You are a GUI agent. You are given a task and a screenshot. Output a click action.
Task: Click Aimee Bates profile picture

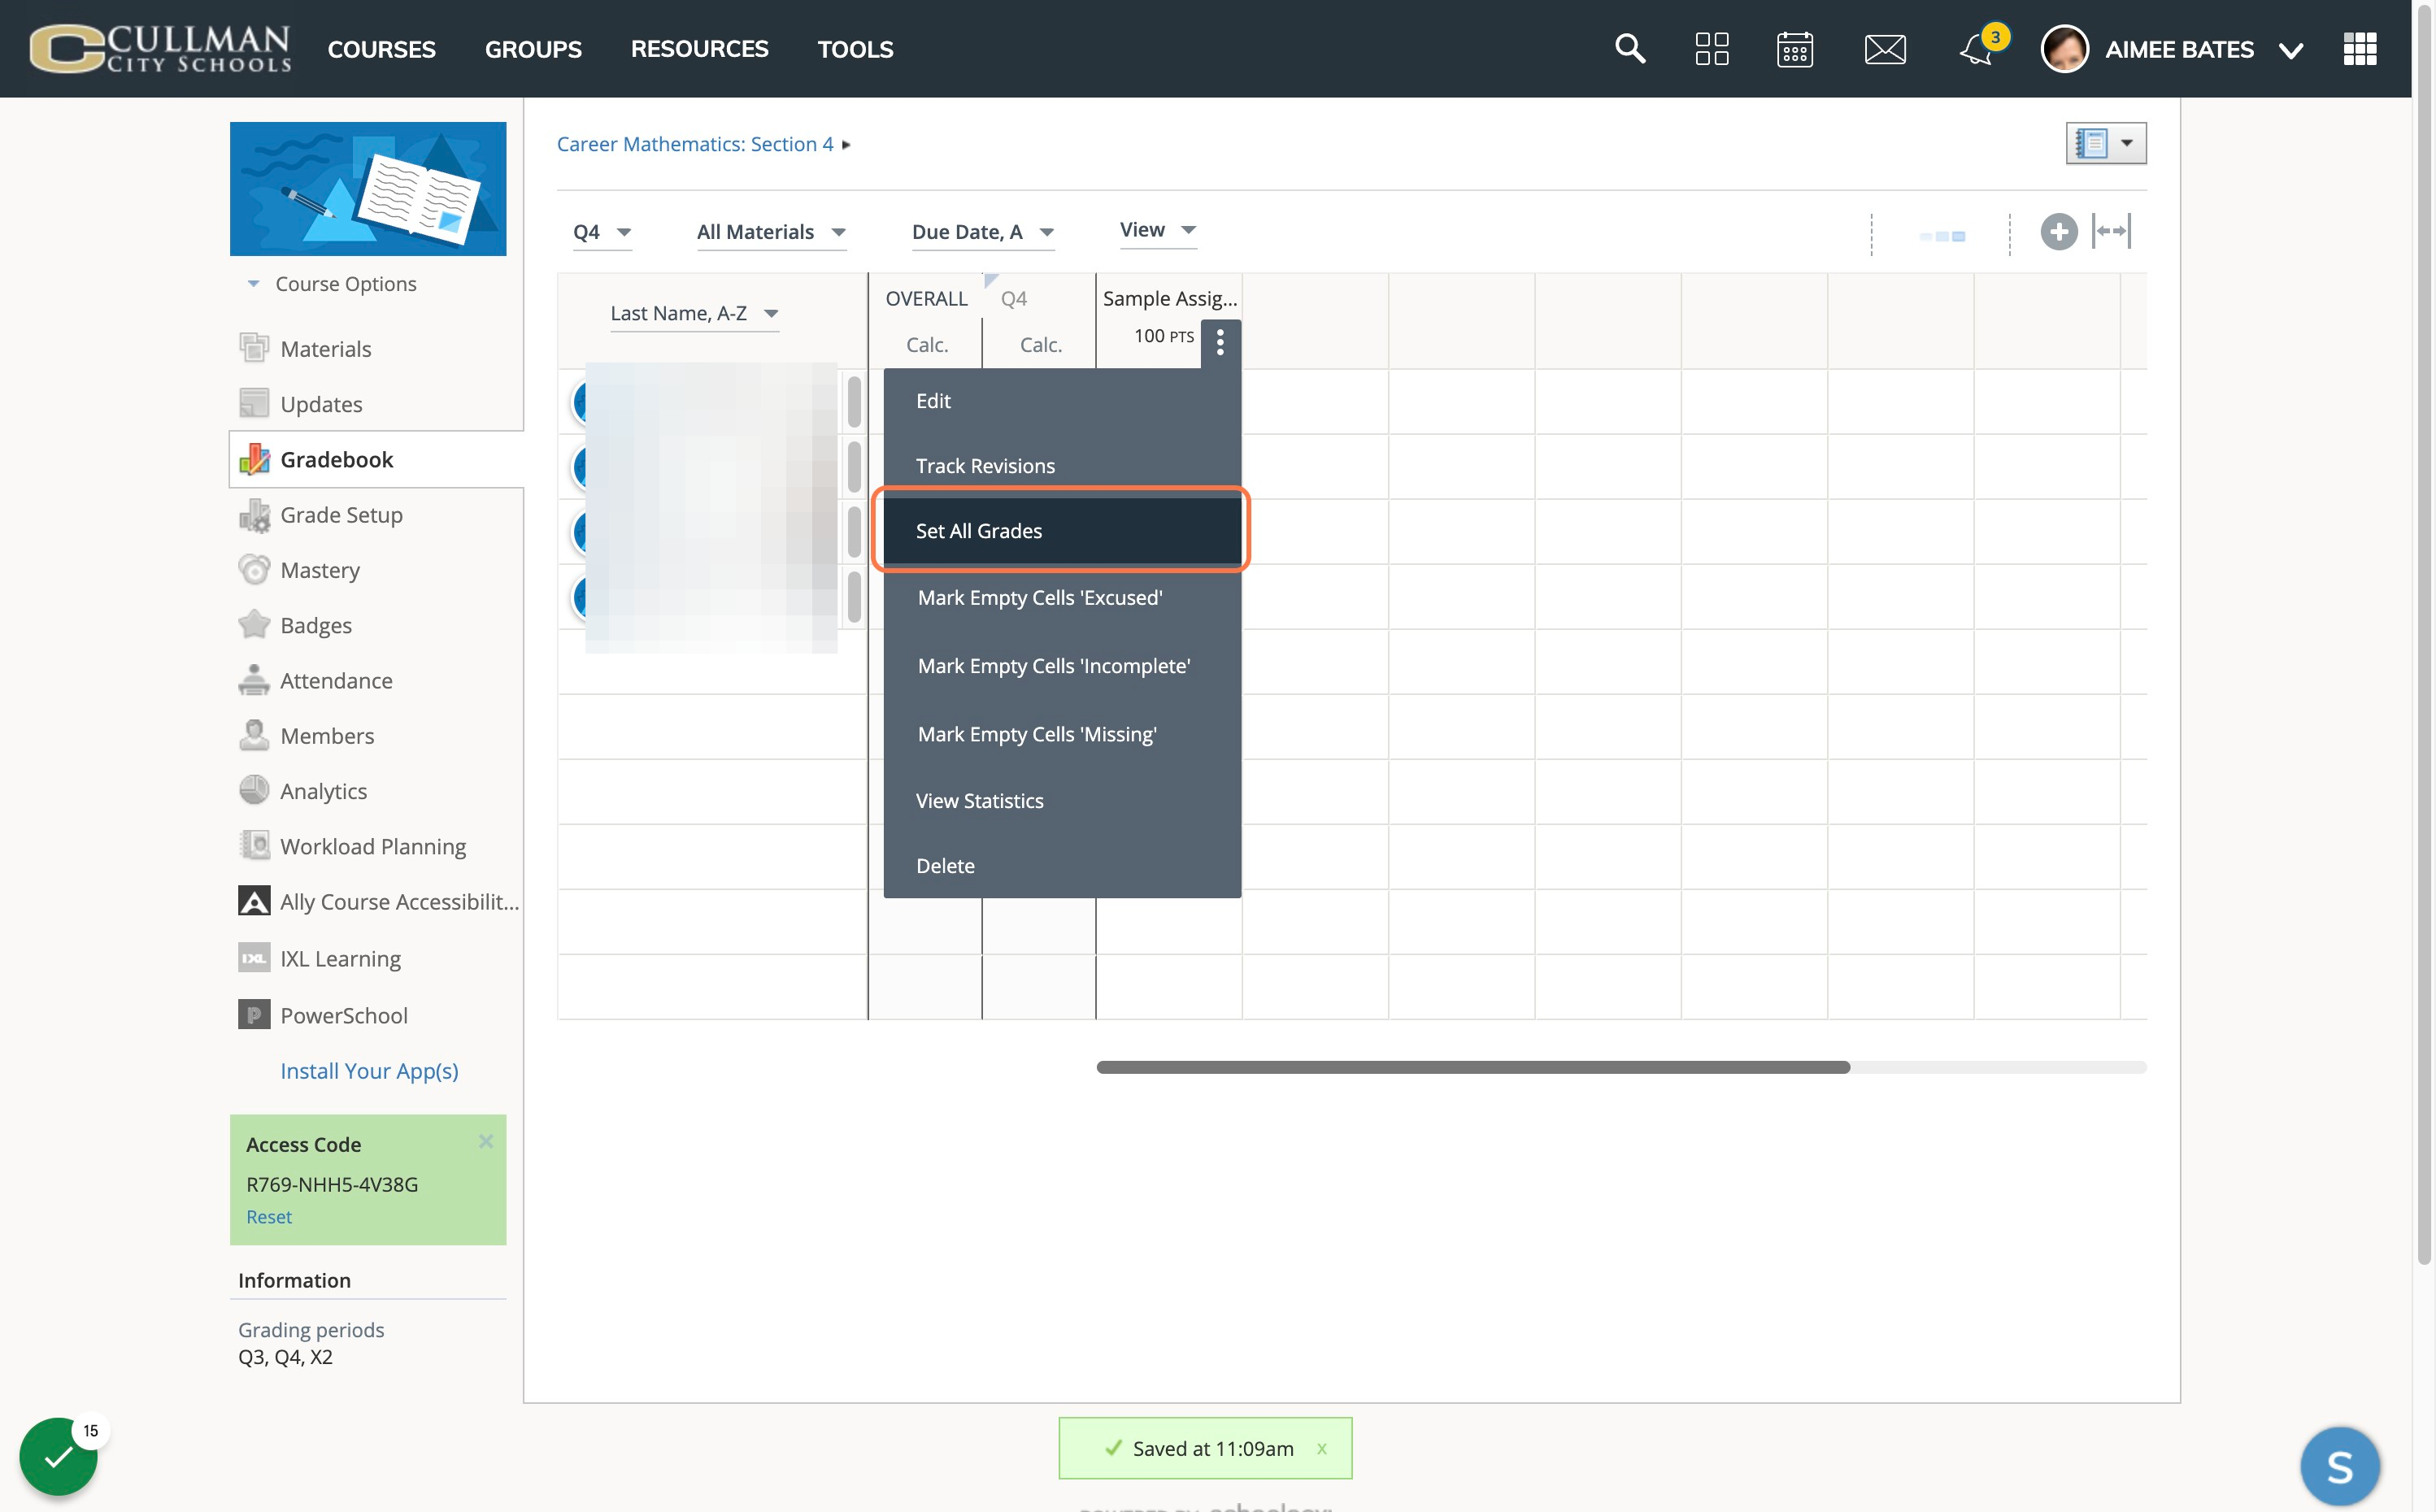[2064, 48]
